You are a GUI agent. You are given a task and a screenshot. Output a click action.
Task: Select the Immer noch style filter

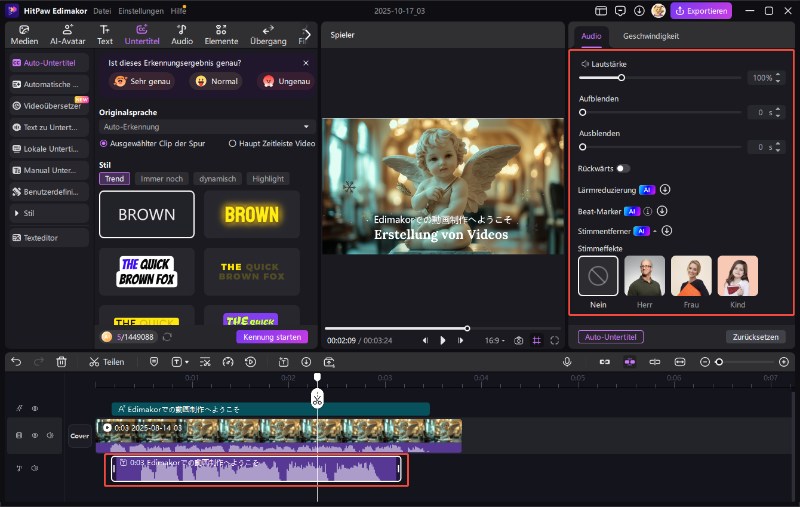(x=161, y=179)
